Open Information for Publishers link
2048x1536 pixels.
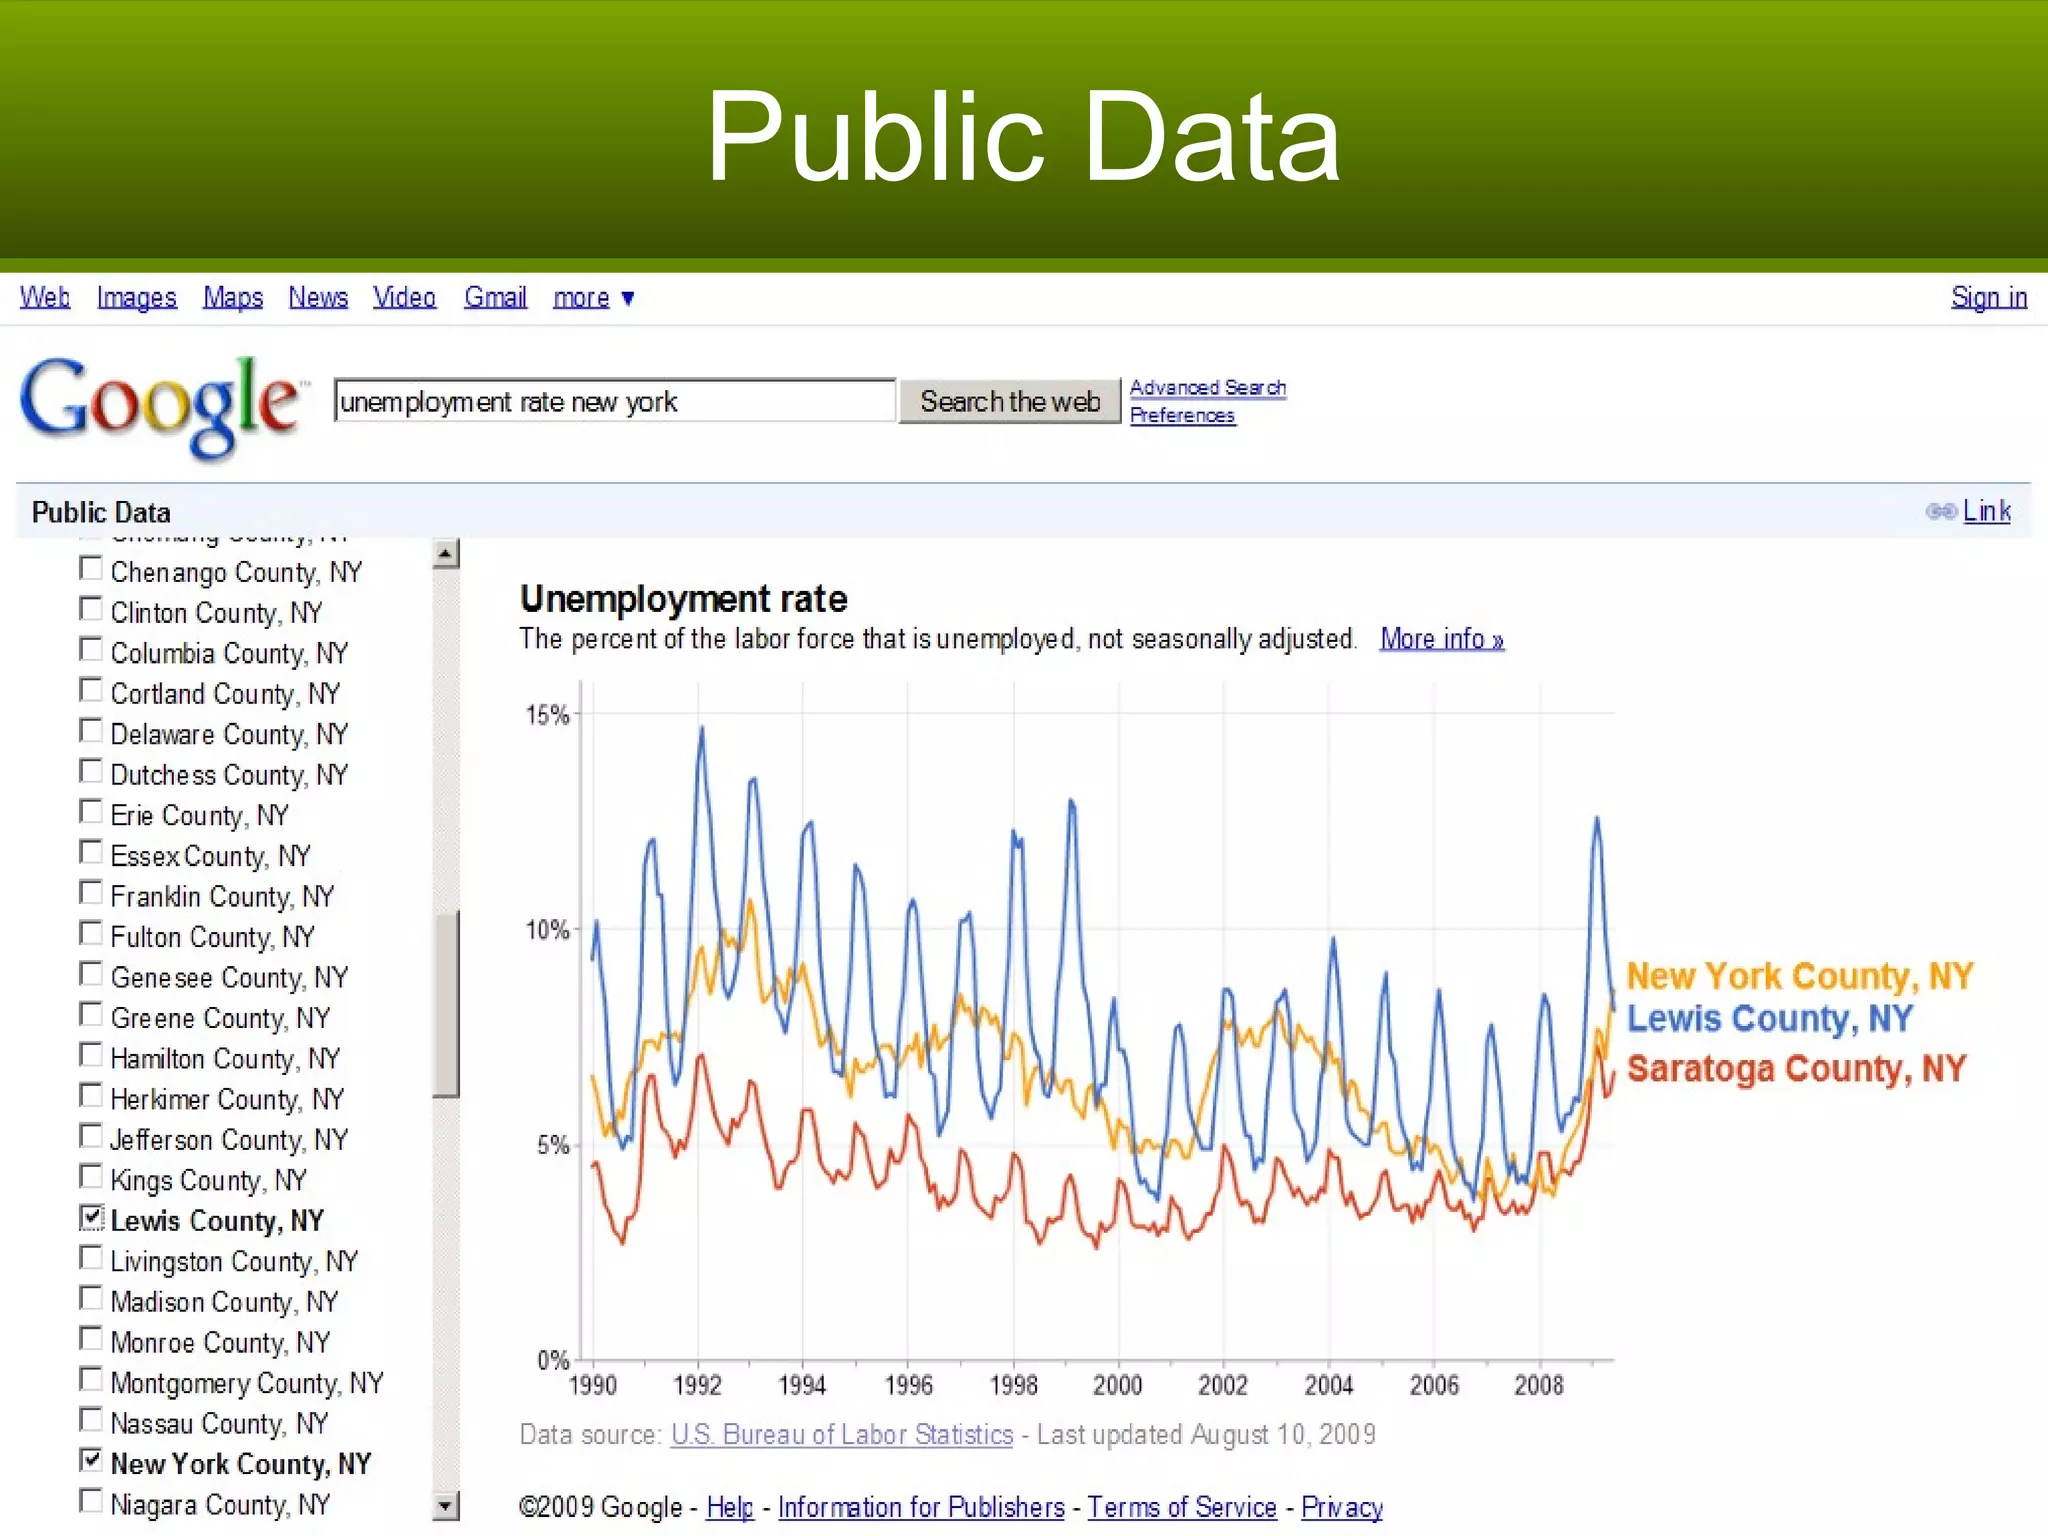(x=921, y=1507)
